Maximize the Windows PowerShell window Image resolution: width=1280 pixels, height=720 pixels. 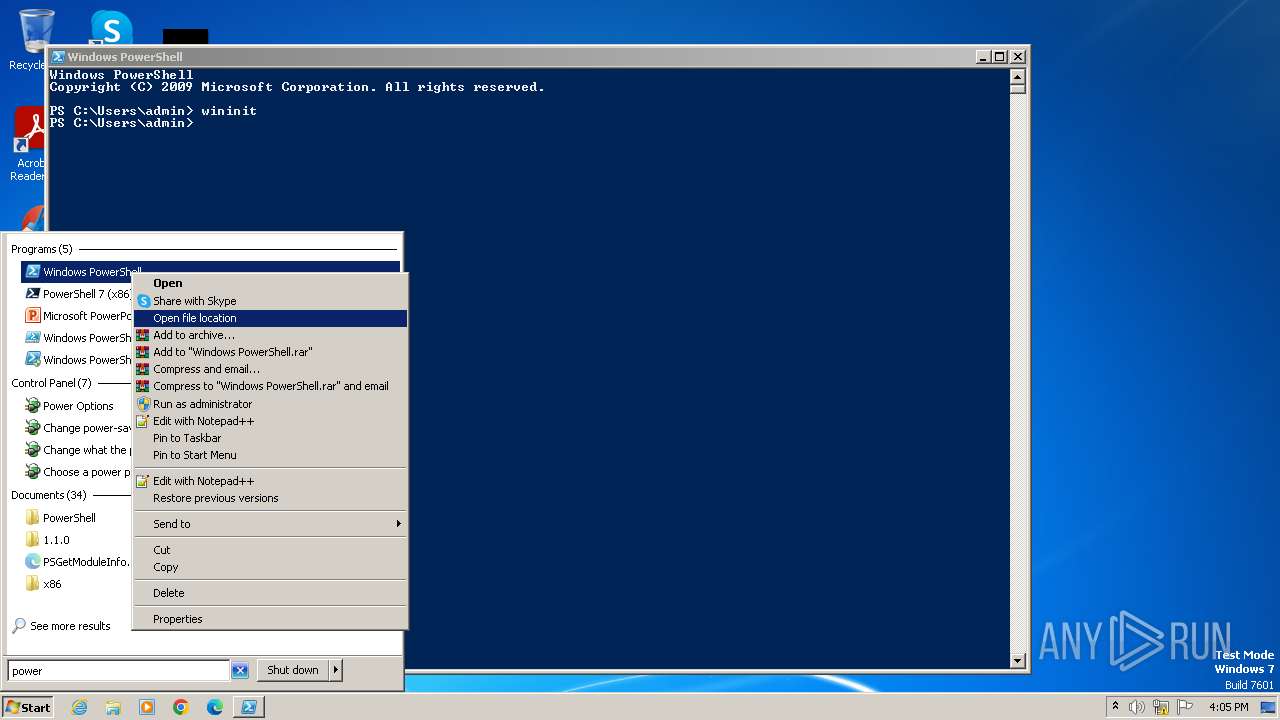[x=999, y=57]
